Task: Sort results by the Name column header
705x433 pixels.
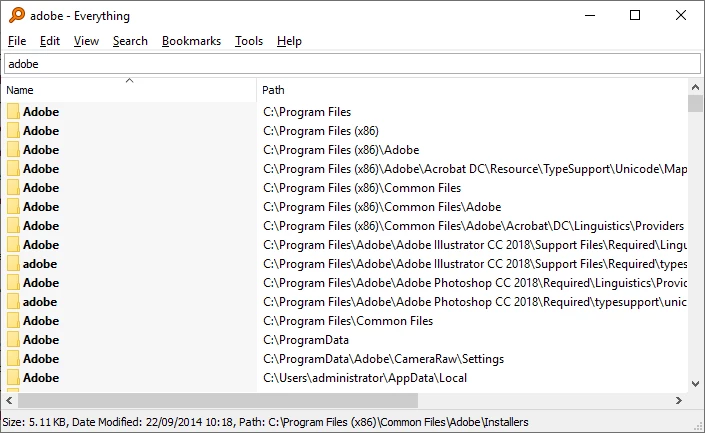Action: pyautogui.click(x=129, y=90)
